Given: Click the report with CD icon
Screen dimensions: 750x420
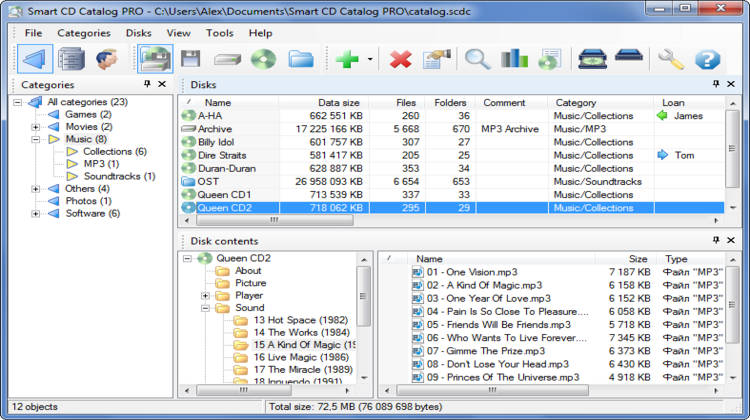Looking at the screenshot, I should pos(550,59).
